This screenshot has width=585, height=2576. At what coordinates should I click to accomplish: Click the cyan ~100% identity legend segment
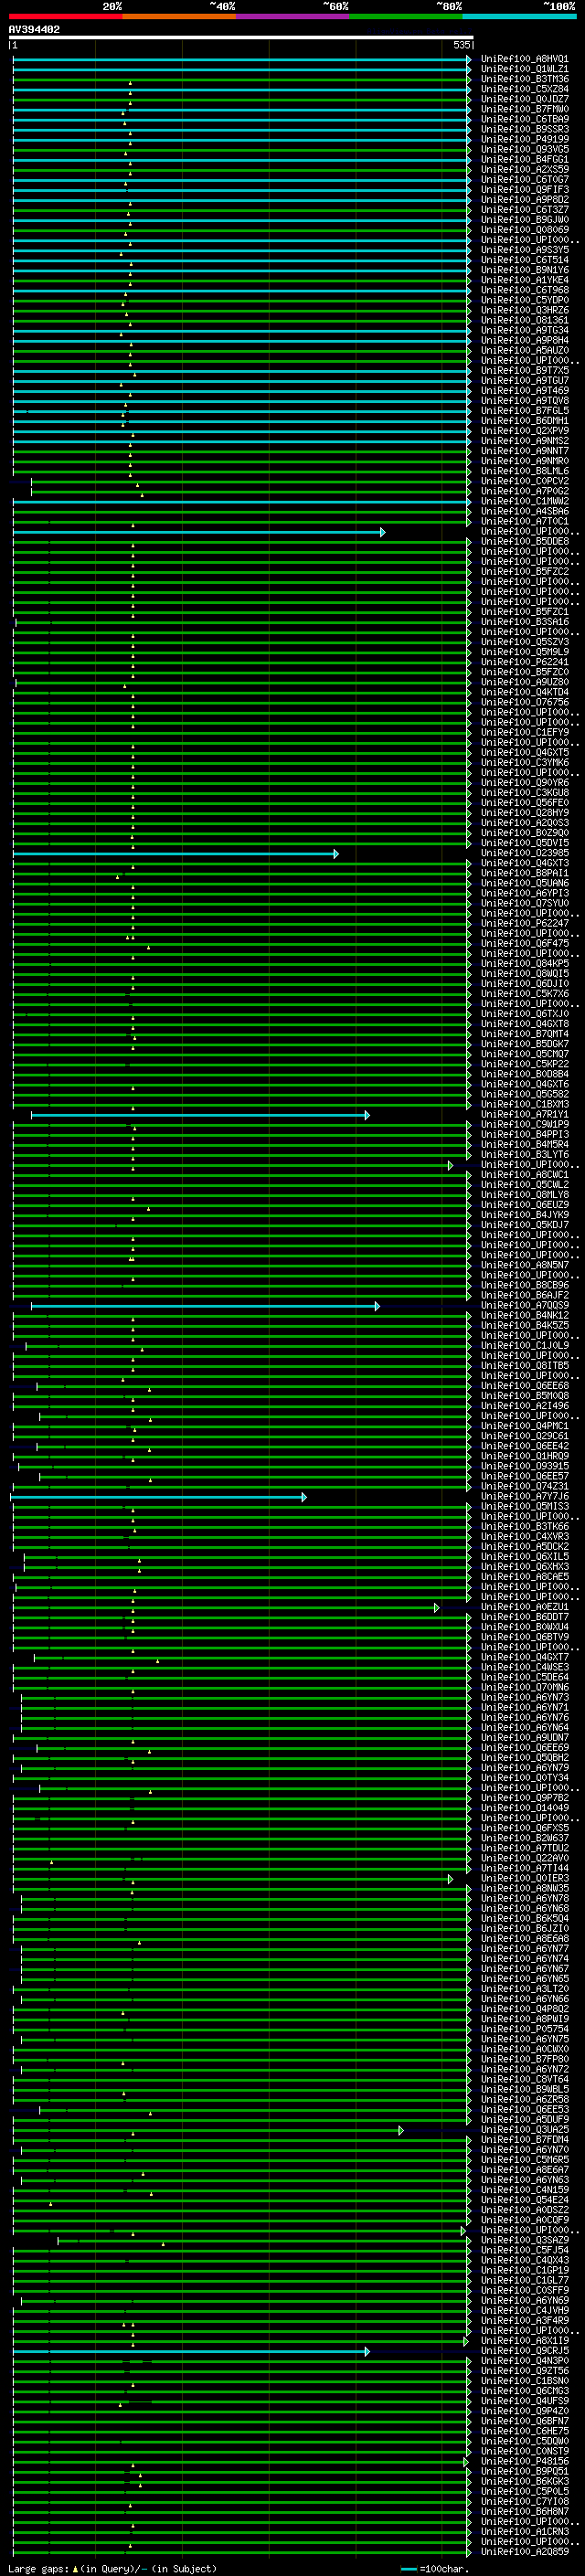coord(520,16)
